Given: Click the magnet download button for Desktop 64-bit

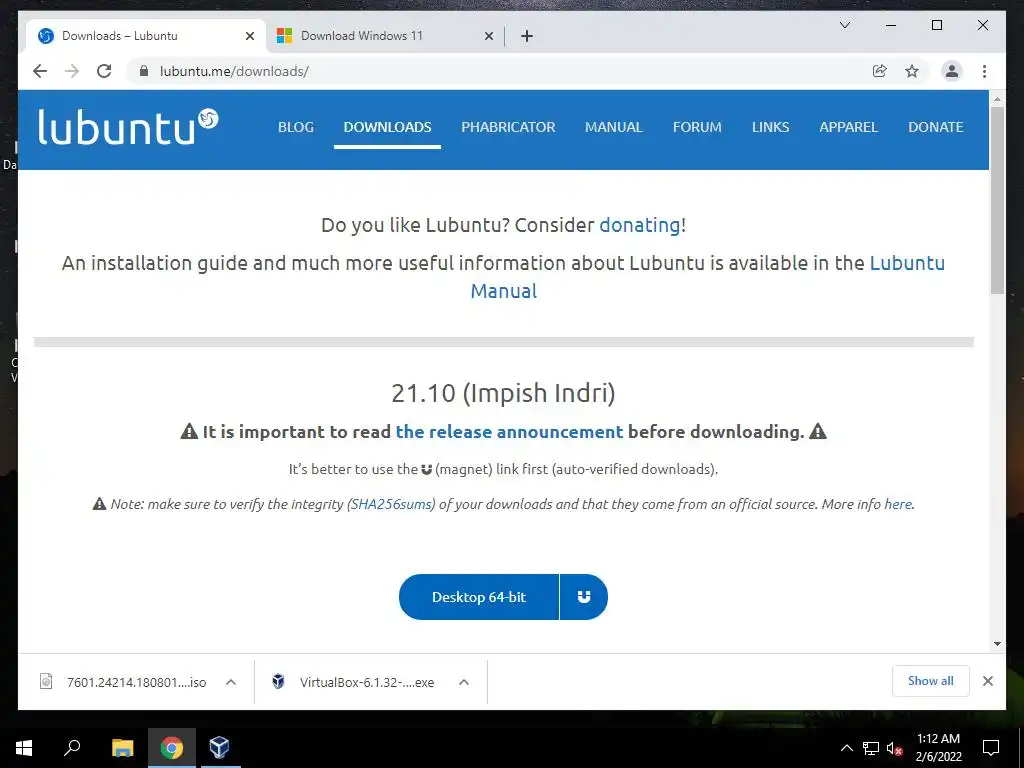Looking at the screenshot, I should tap(584, 597).
